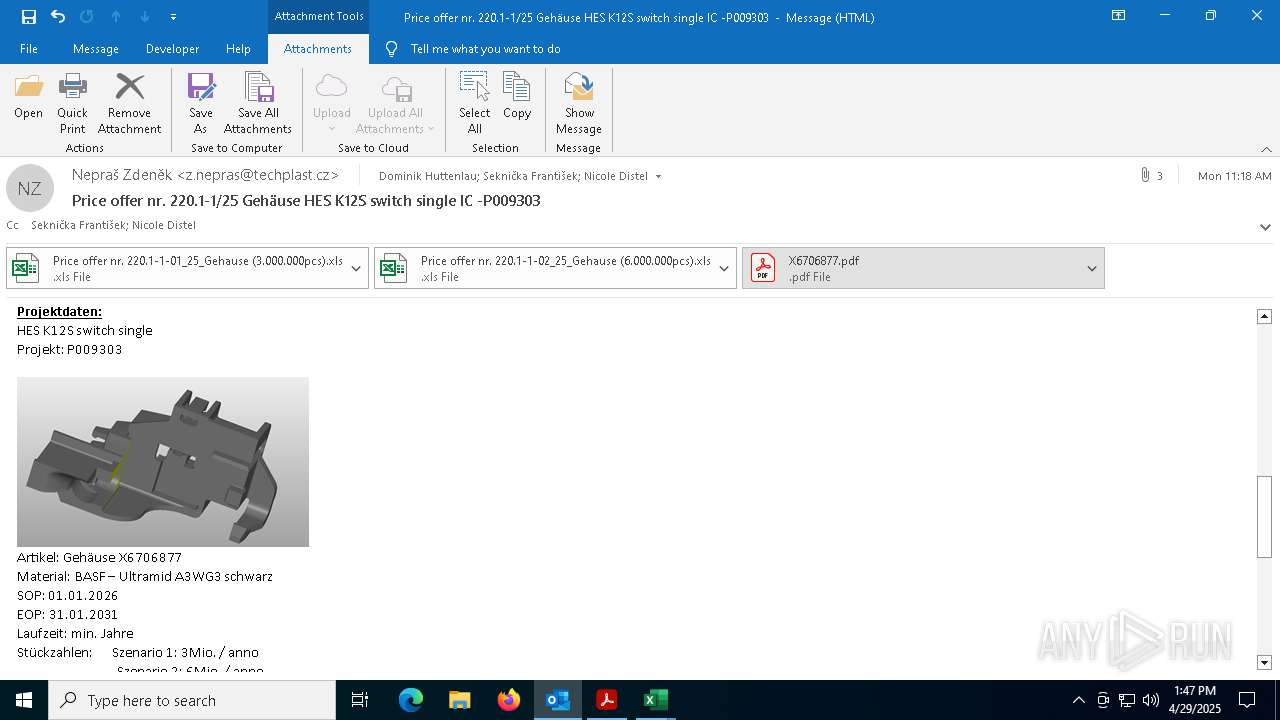Click the Tell me what you want field

485,49
